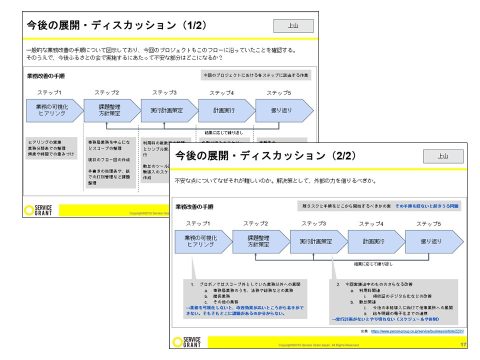This screenshot has height=360, width=480.
Task: Select the 計画実行 arrow on slide 2/2
Action: (376, 242)
